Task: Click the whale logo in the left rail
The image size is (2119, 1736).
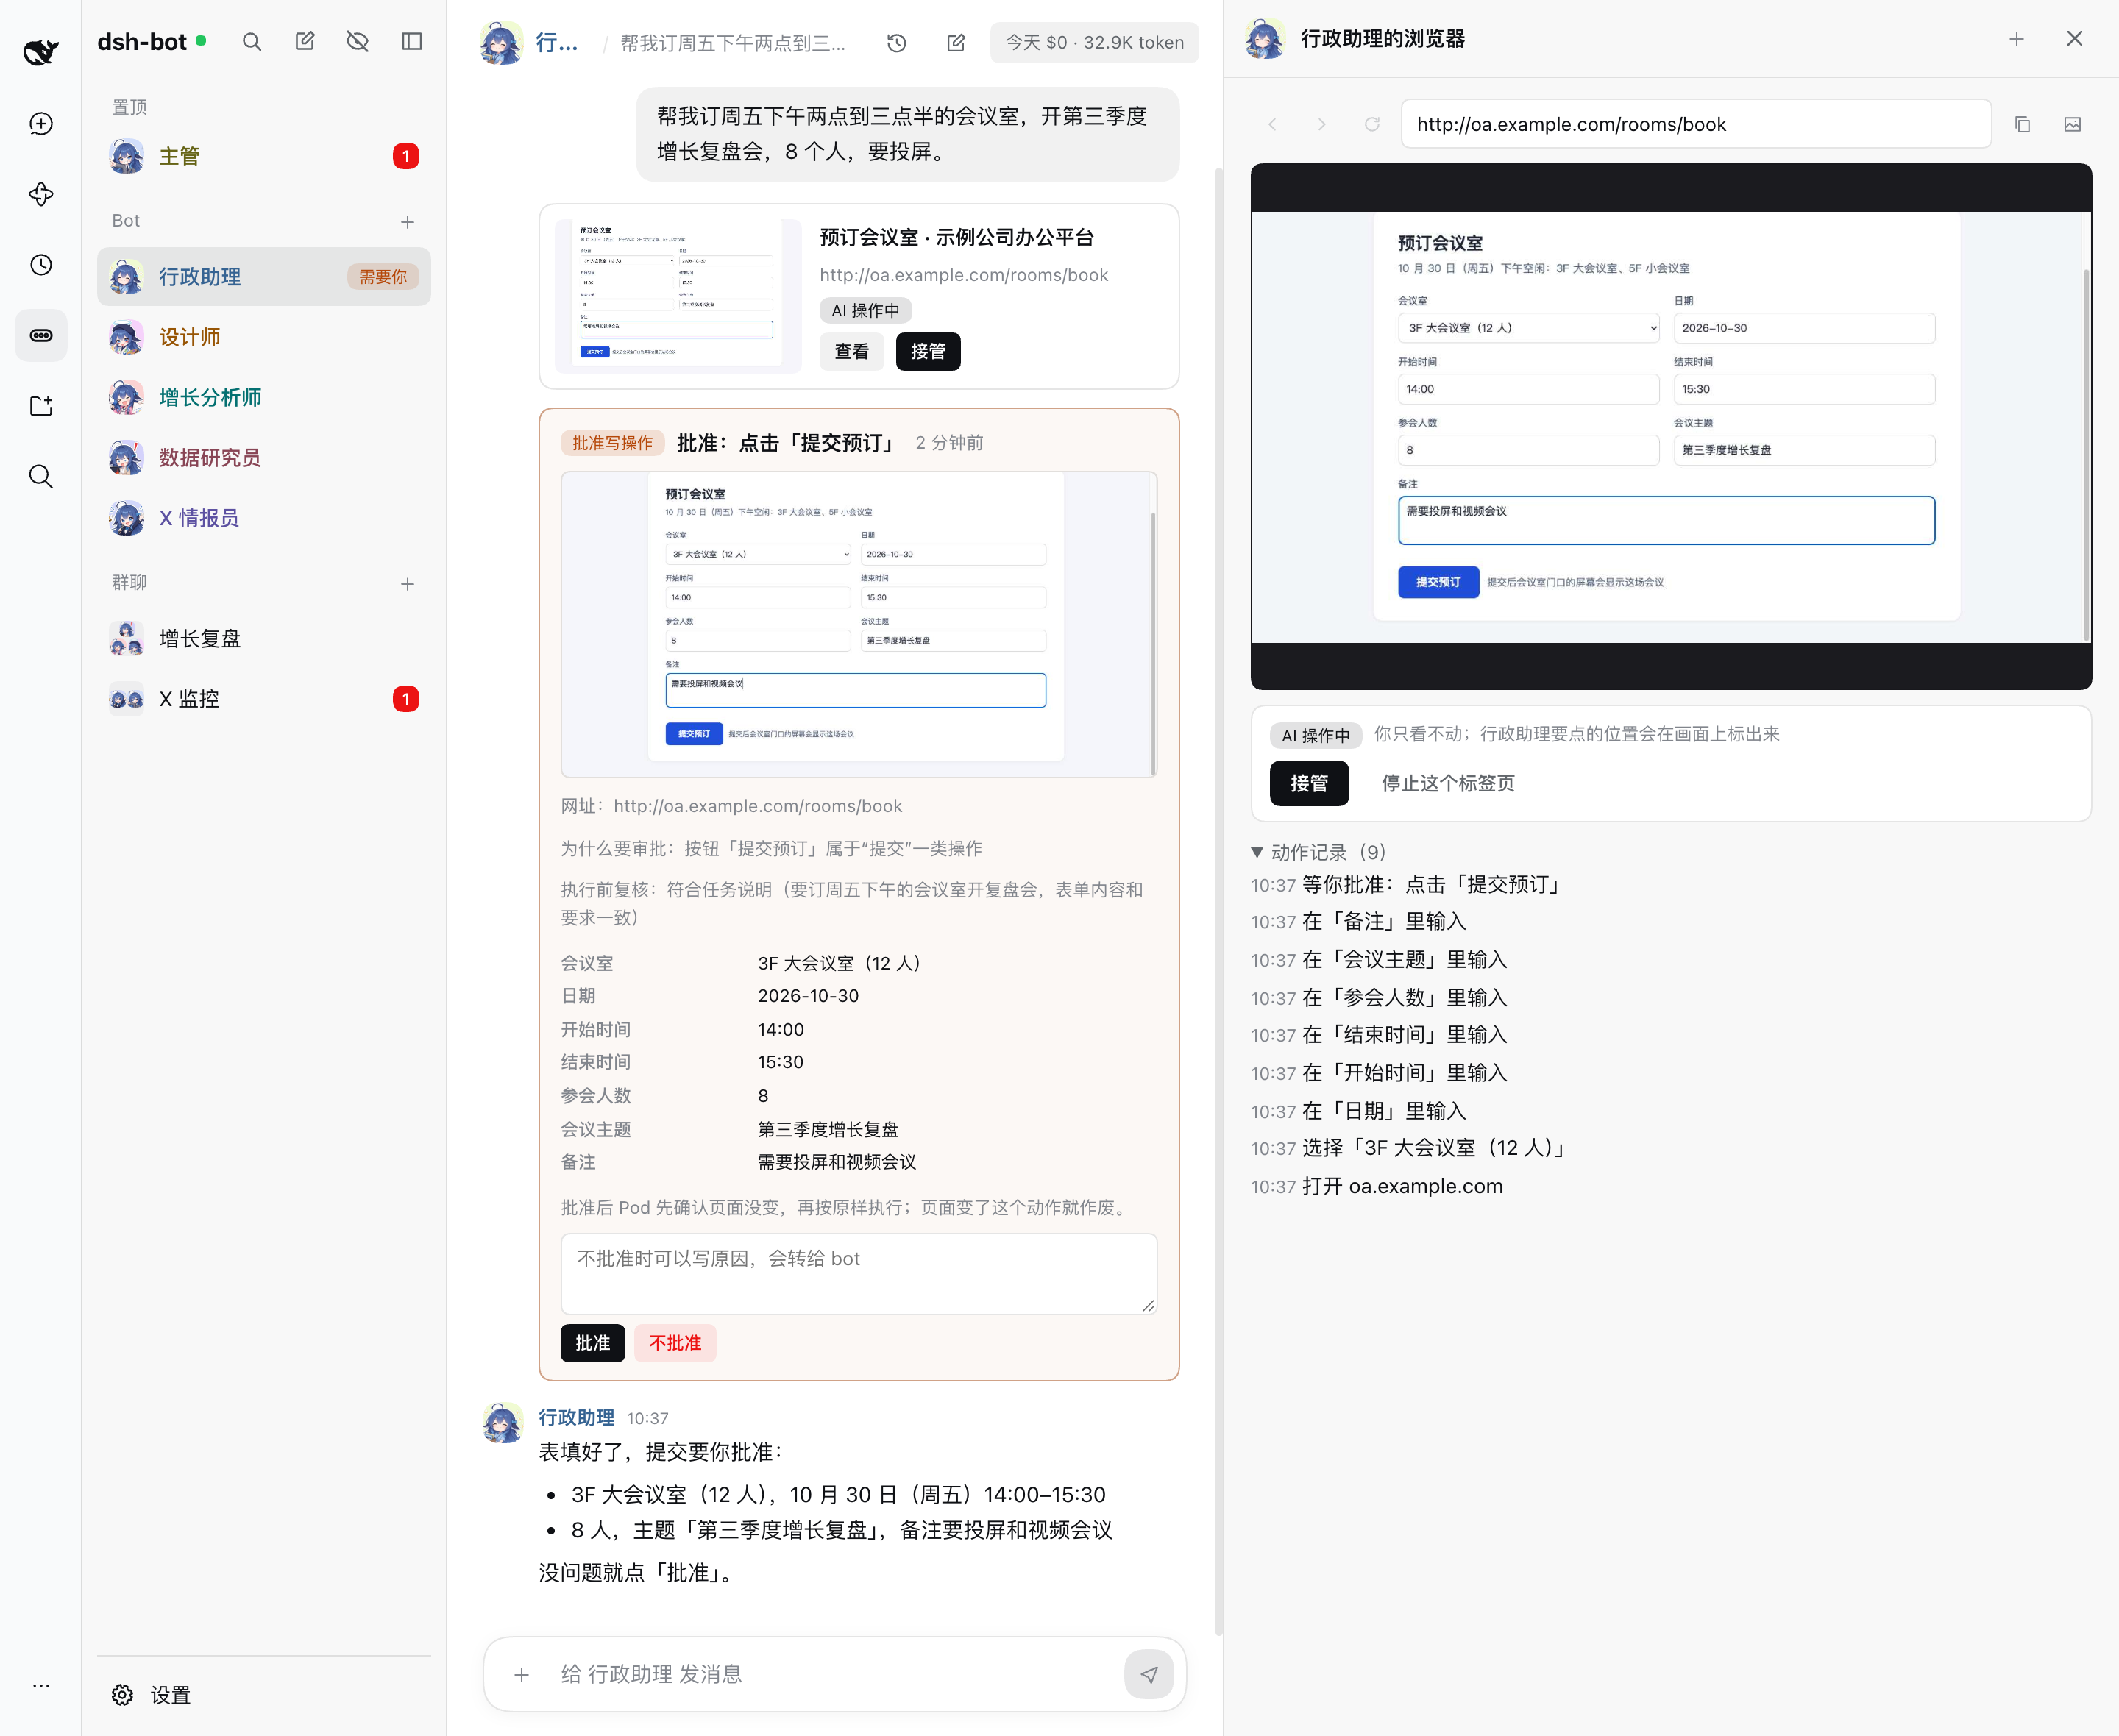Action: pyautogui.click(x=41, y=51)
